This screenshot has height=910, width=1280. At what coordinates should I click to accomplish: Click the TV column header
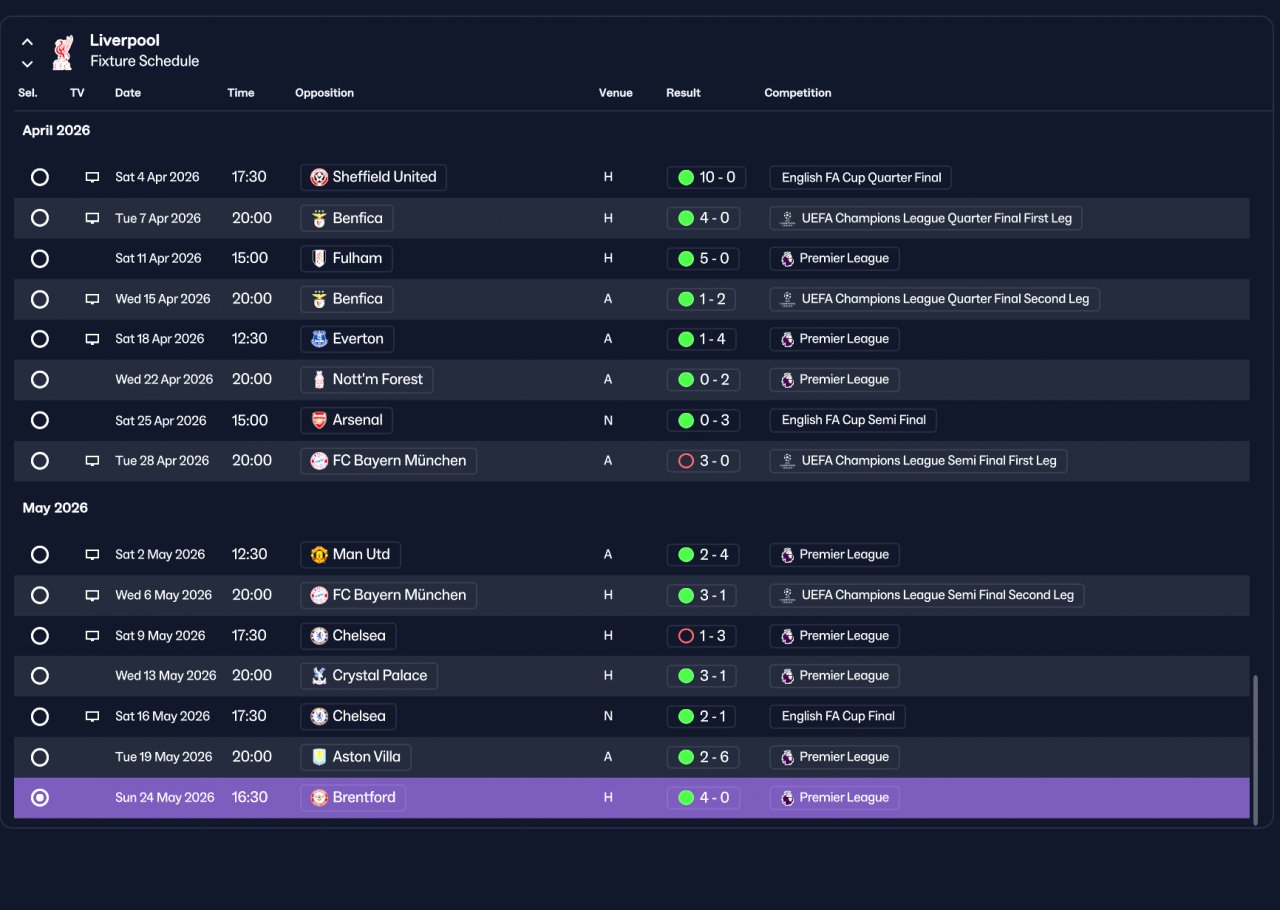click(x=77, y=93)
